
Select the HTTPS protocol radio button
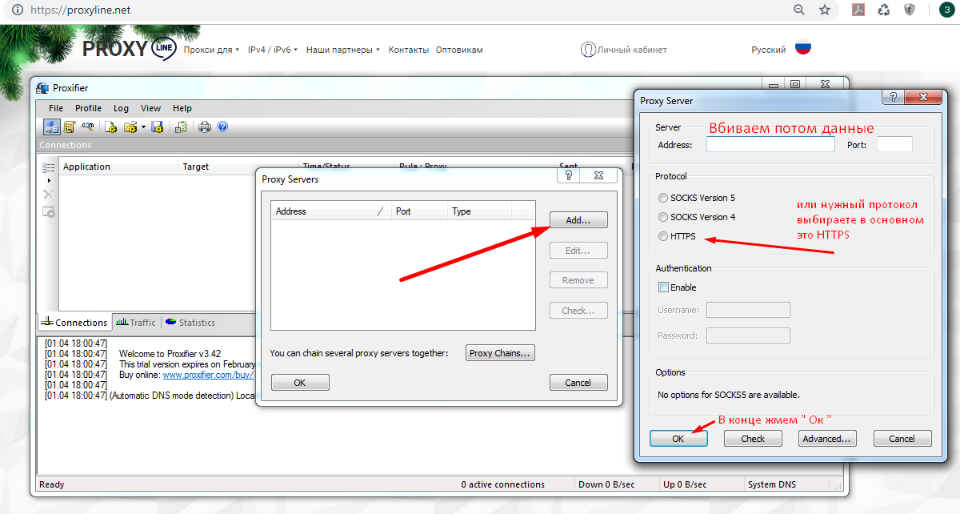[x=663, y=236]
